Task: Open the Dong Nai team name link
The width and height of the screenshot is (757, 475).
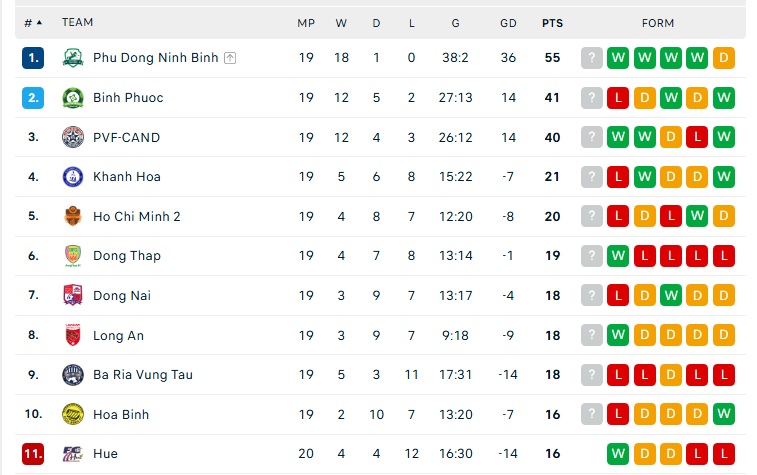Action: click(122, 295)
